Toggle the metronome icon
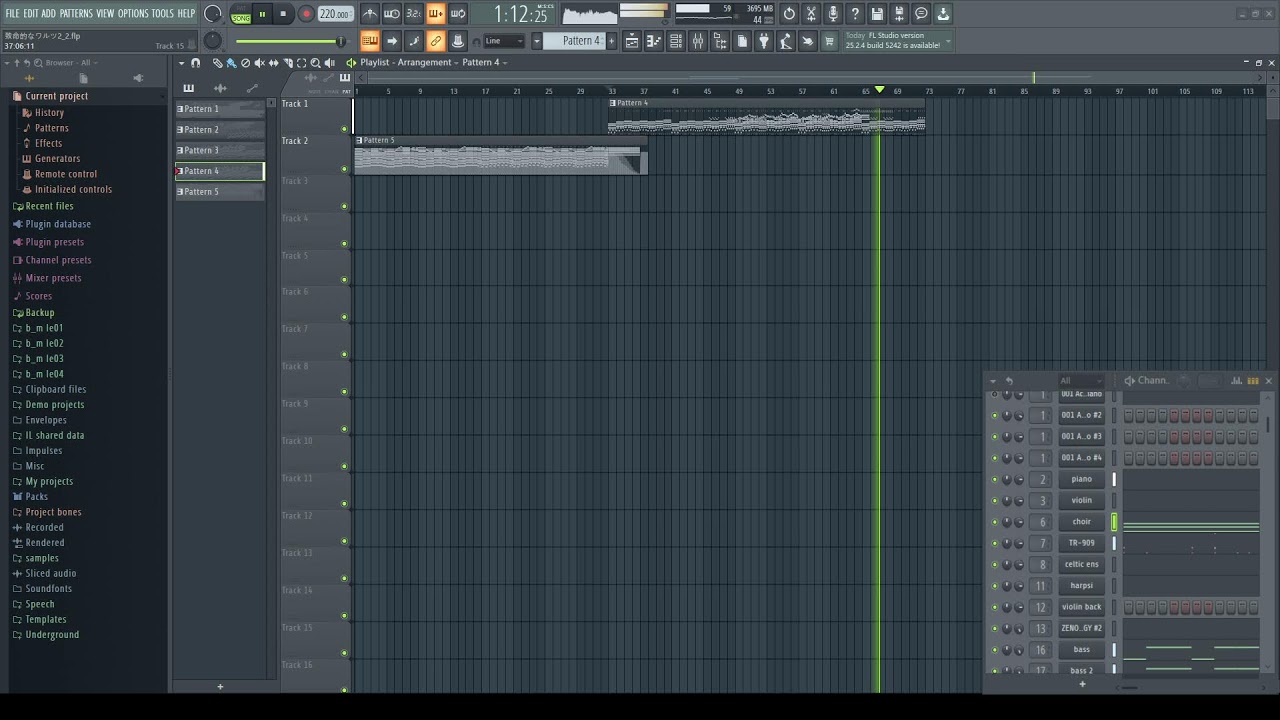Image resolution: width=1280 pixels, height=720 pixels. pyautogui.click(x=370, y=14)
